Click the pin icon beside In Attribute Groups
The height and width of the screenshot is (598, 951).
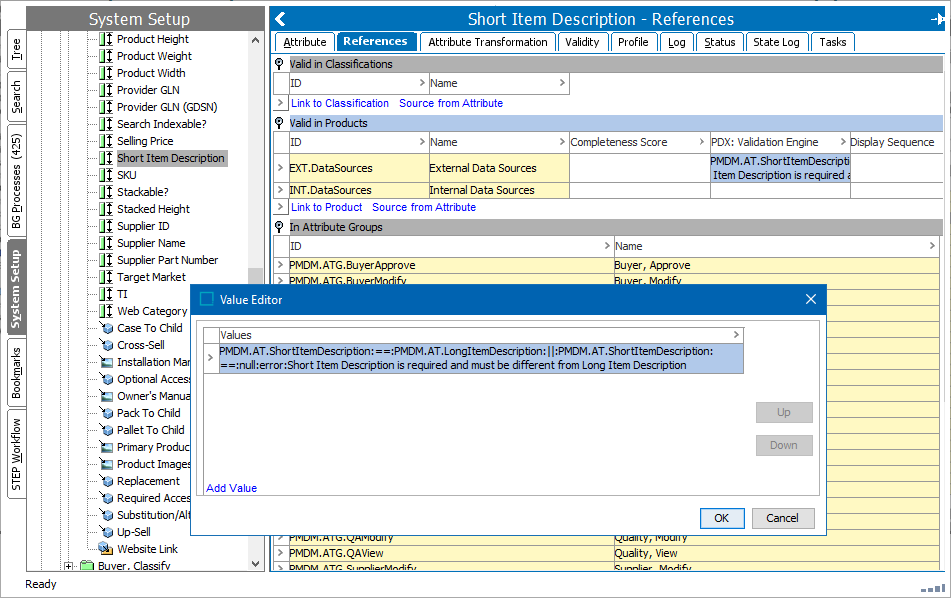pos(280,227)
